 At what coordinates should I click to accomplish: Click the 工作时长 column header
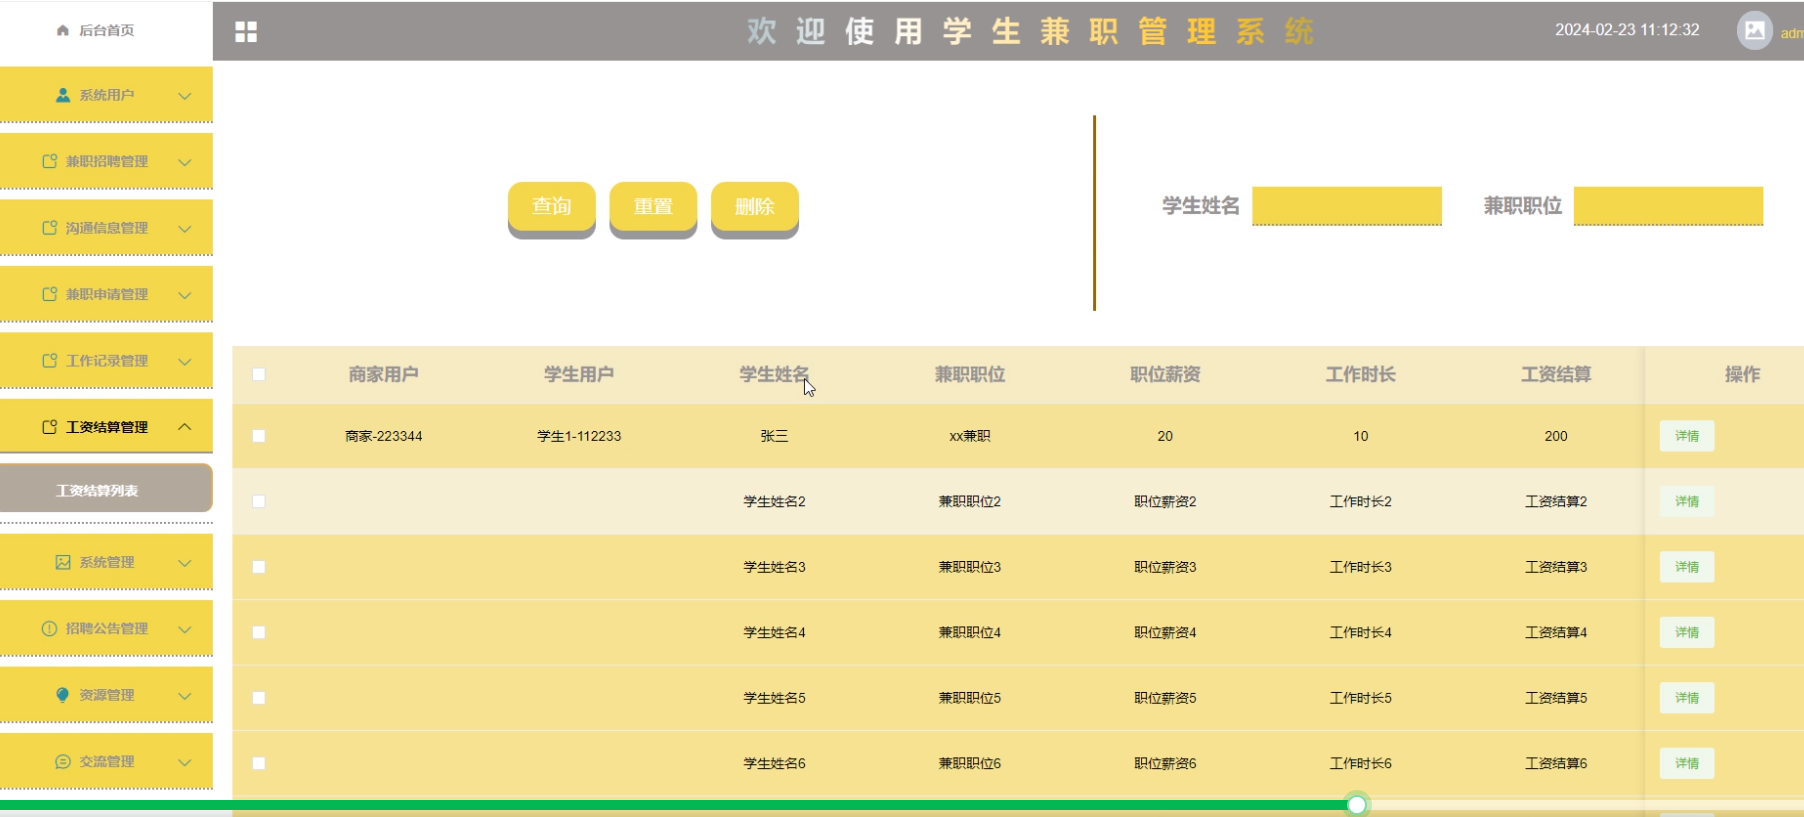tap(1361, 374)
